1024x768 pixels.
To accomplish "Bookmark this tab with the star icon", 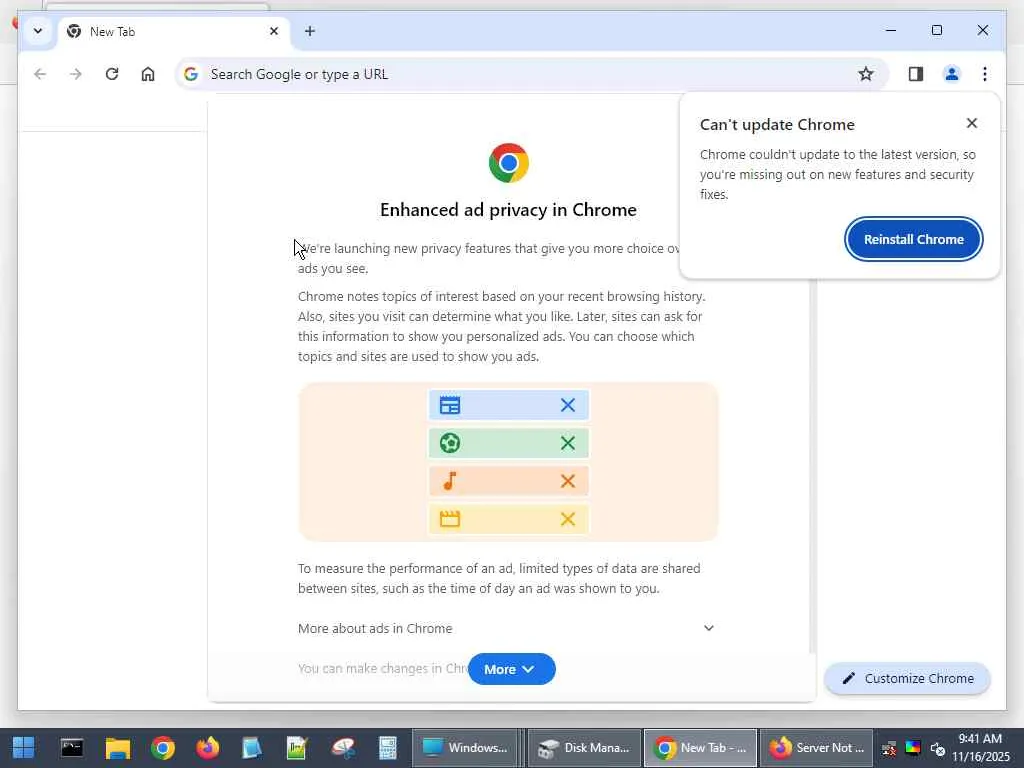I will tap(865, 74).
